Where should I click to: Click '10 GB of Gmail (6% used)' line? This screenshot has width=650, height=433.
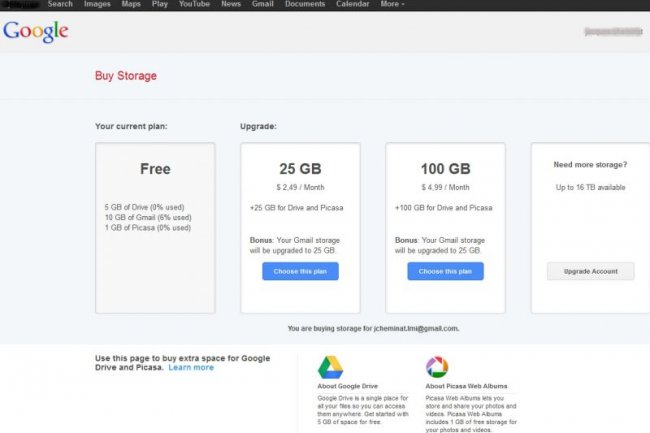click(x=148, y=218)
